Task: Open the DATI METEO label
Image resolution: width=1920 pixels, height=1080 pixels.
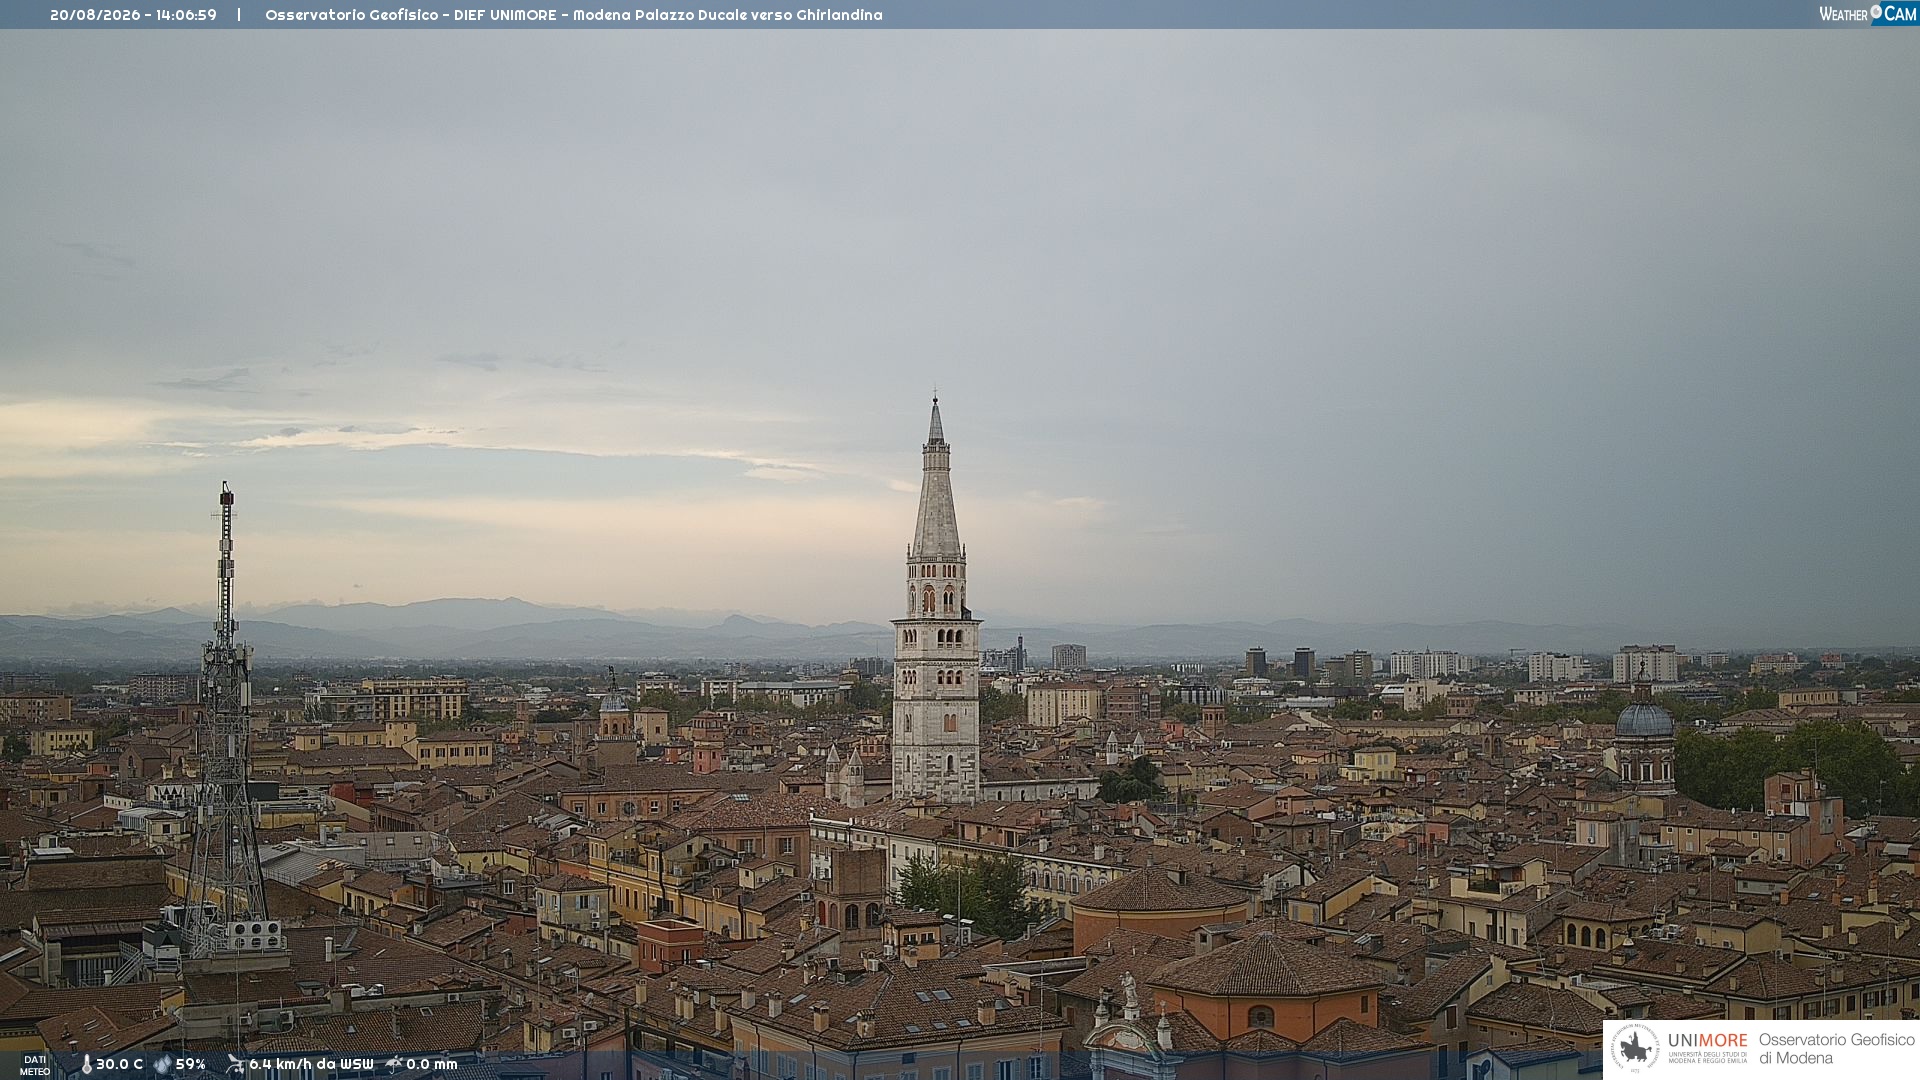Action: (35, 1065)
